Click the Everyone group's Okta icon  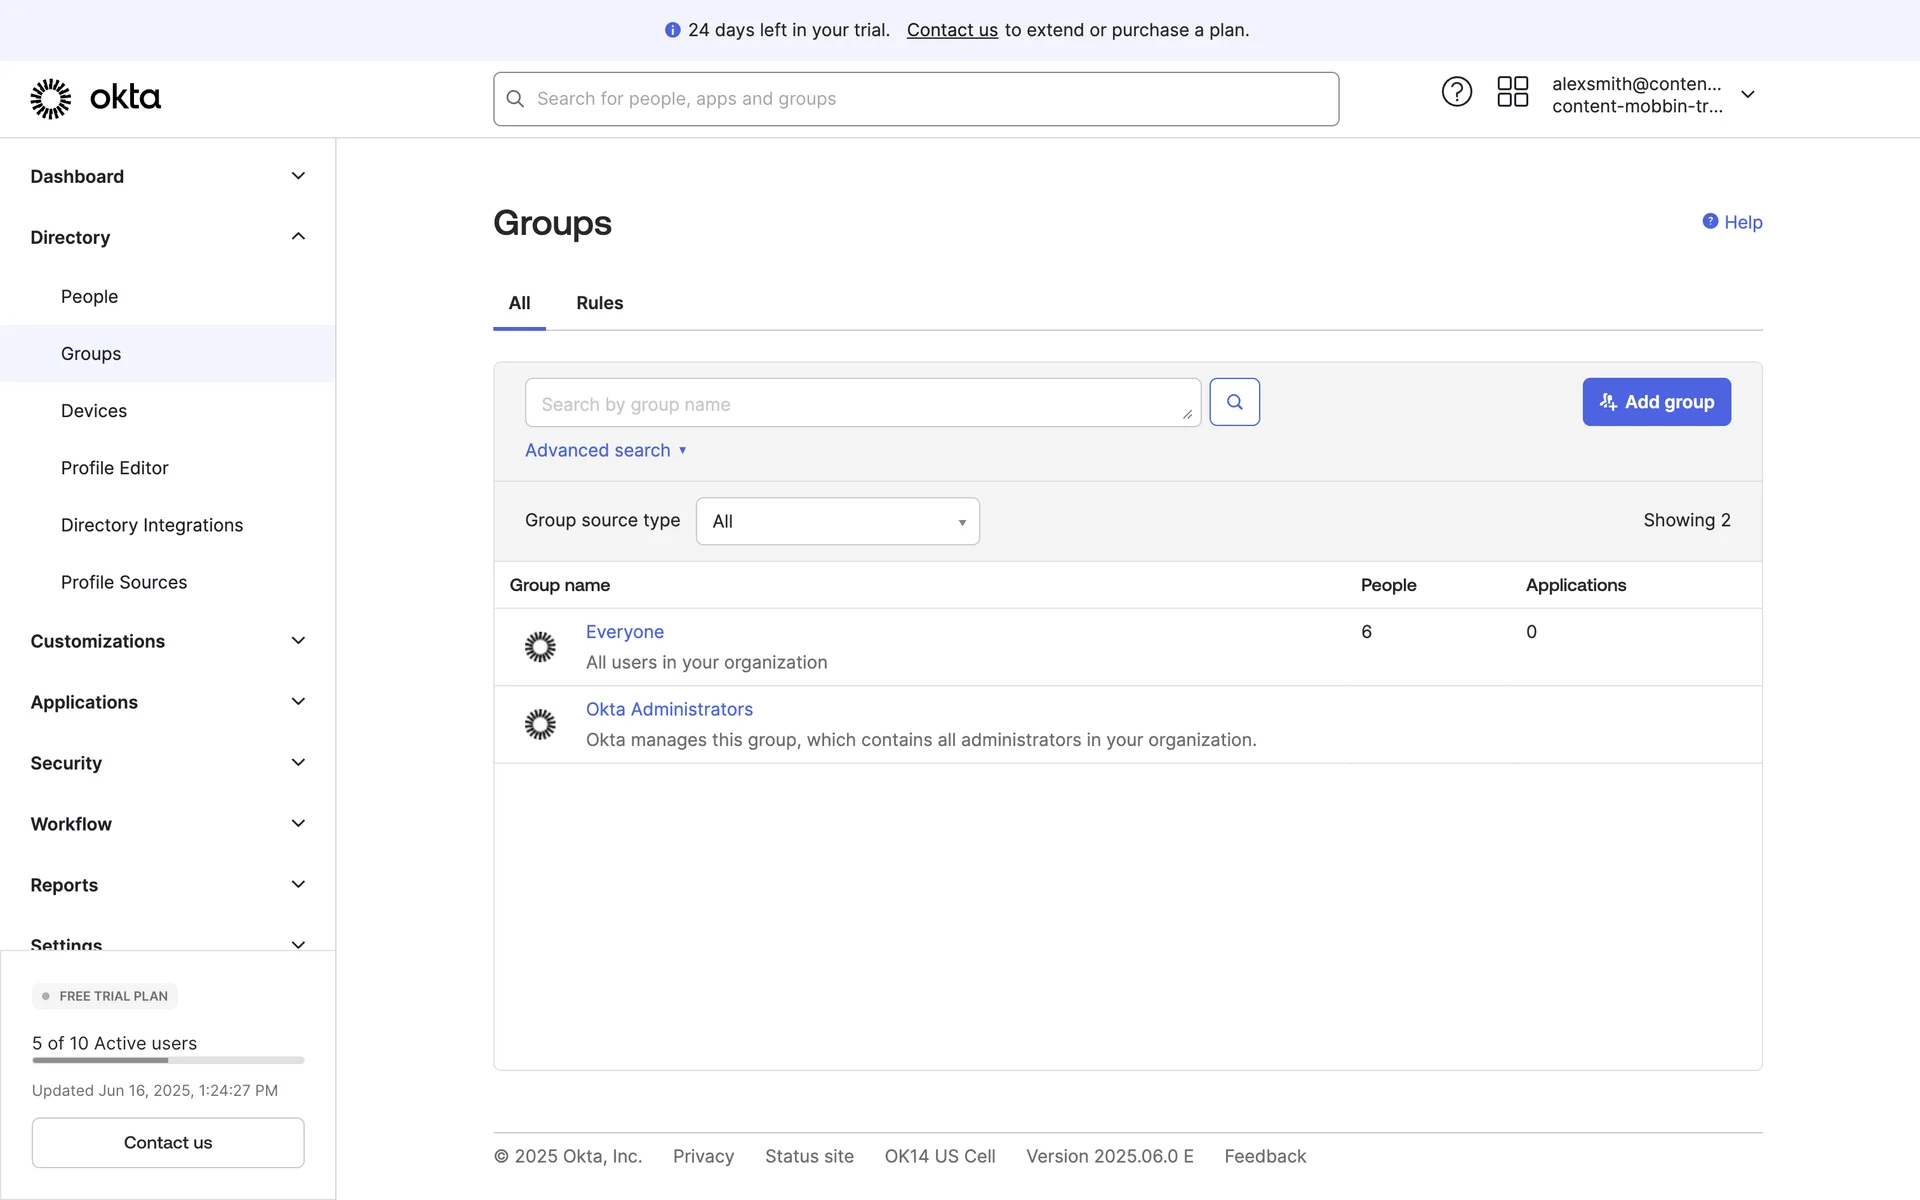[540, 647]
